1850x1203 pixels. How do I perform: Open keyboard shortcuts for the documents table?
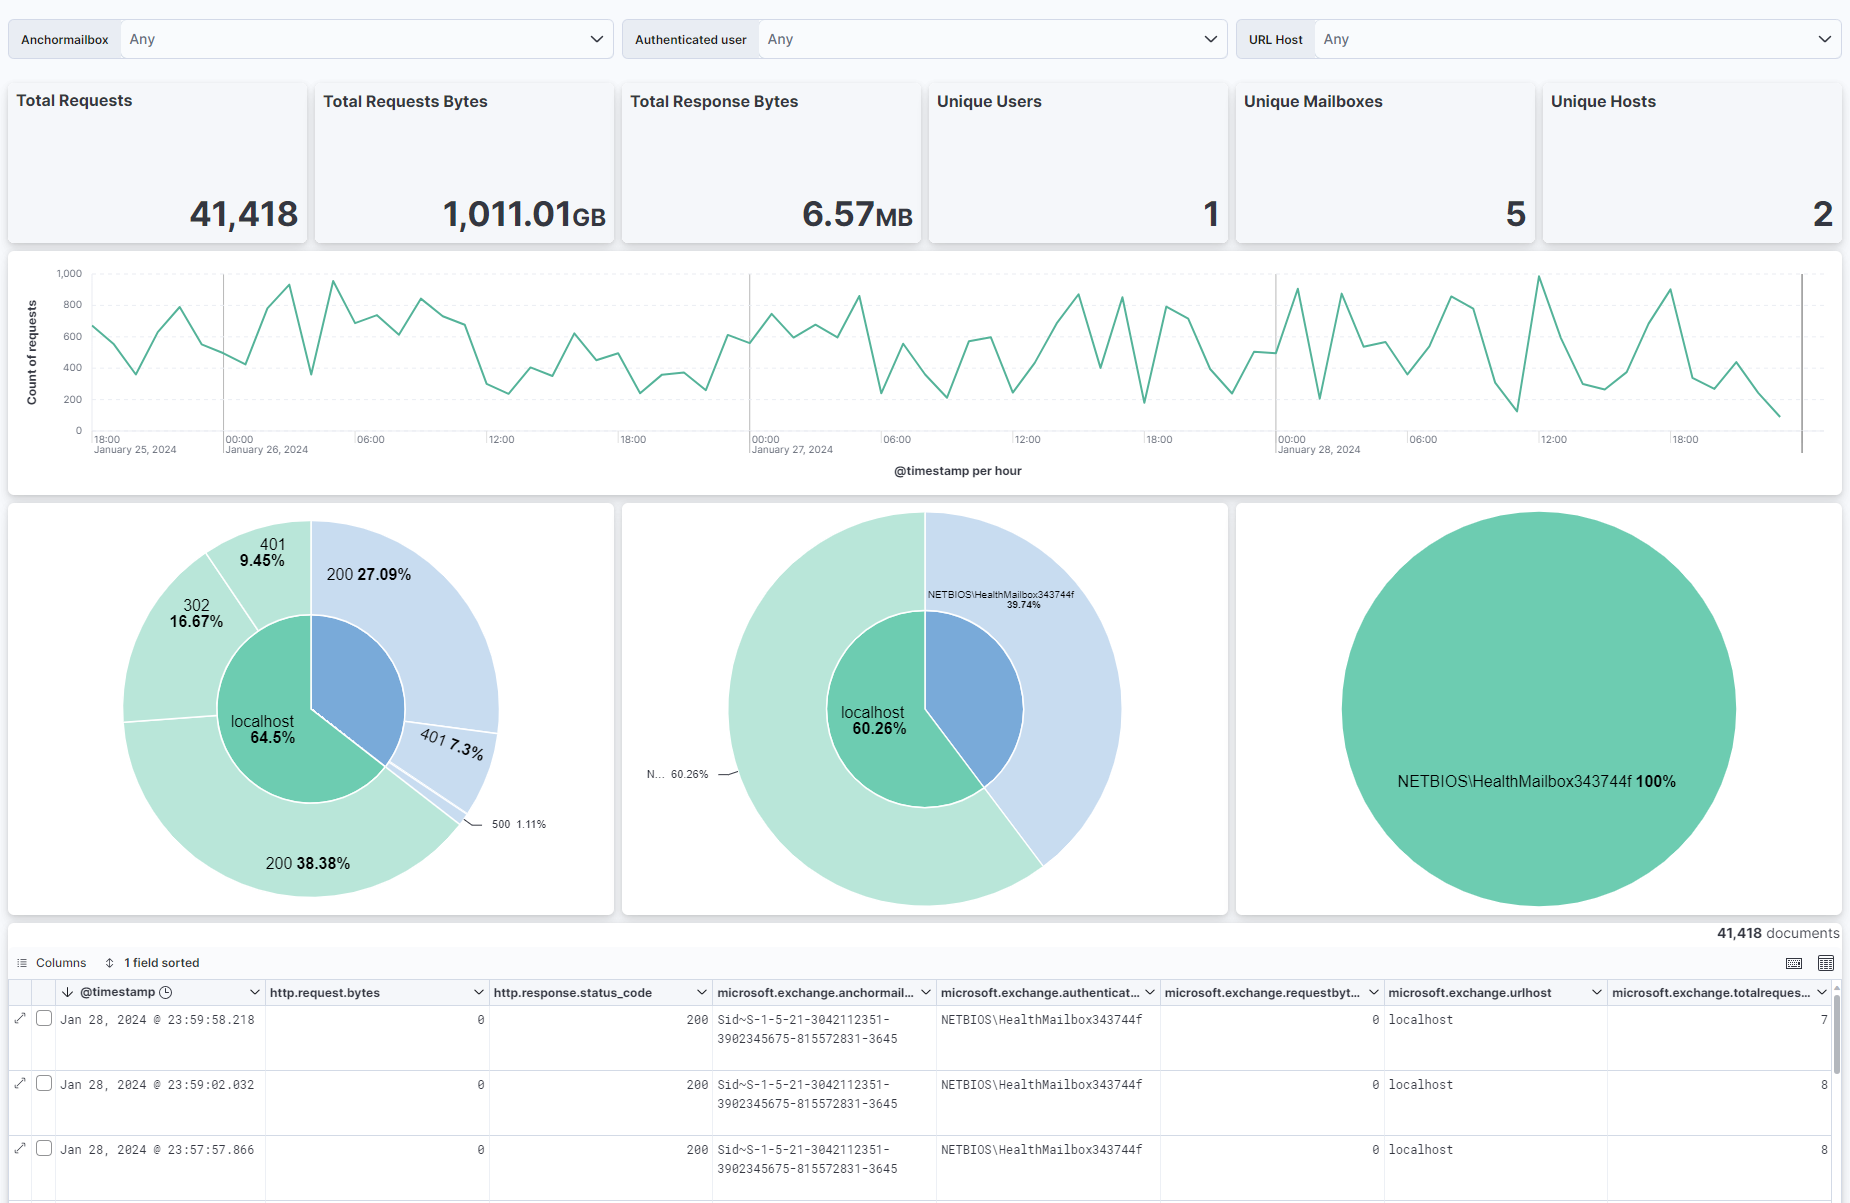[x=1794, y=963]
